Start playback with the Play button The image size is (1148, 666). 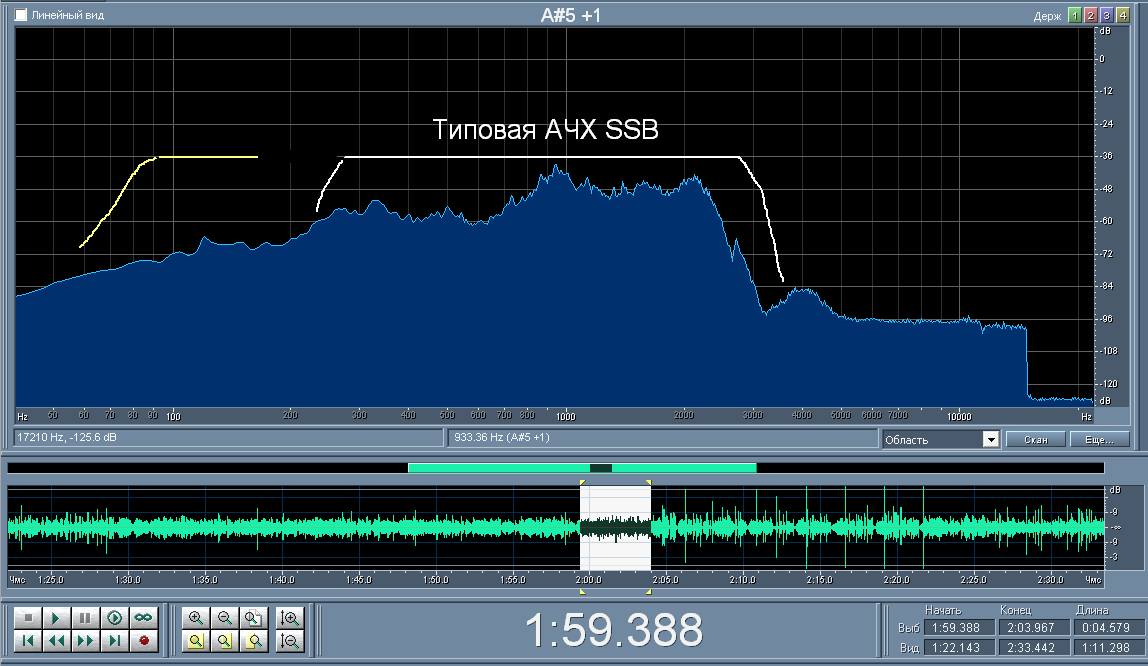coord(56,618)
